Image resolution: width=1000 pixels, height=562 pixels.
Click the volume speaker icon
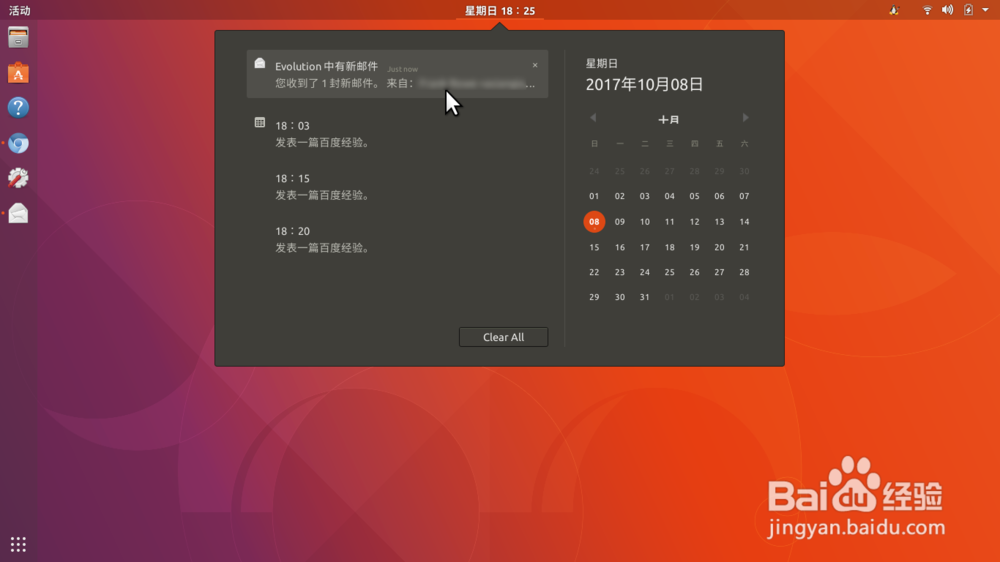coord(948,10)
